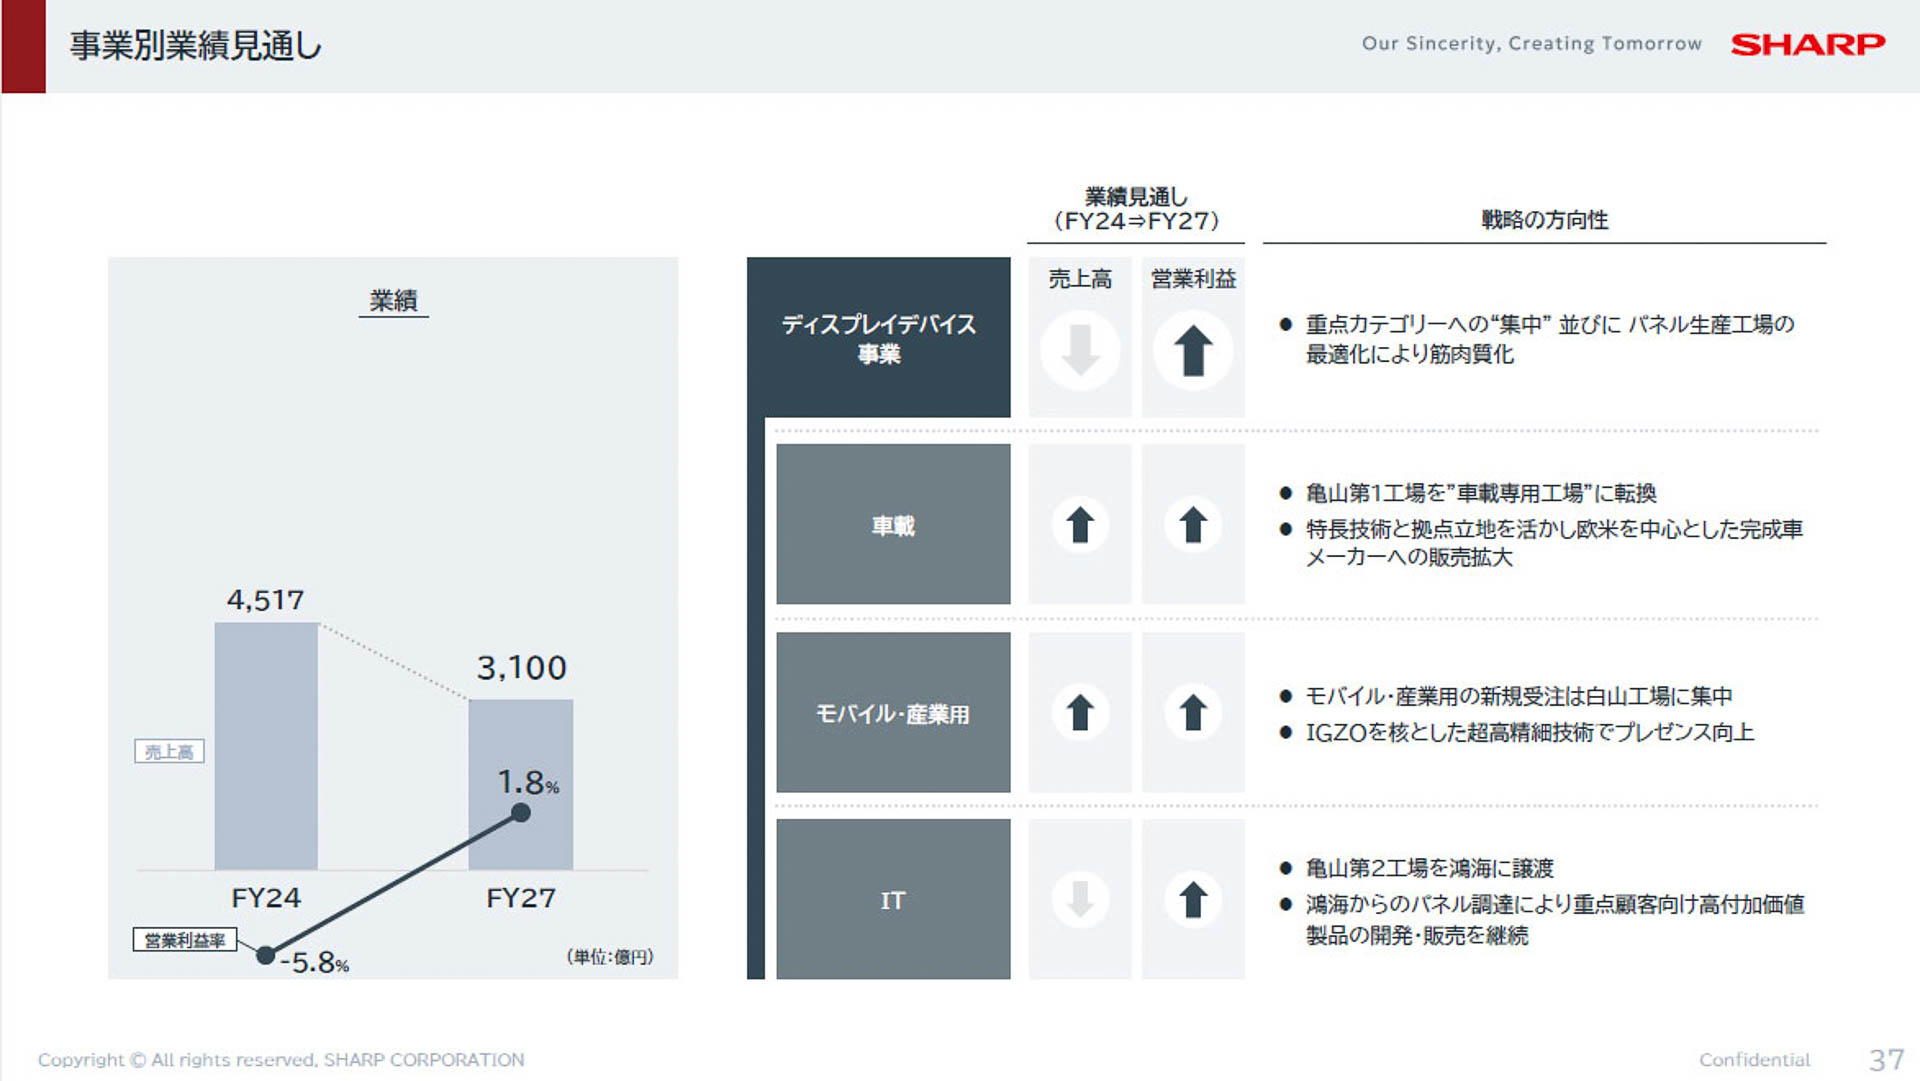Click the FY27 revenue bar showing 3,100
1920x1081 pixels.
pyautogui.click(x=520, y=785)
